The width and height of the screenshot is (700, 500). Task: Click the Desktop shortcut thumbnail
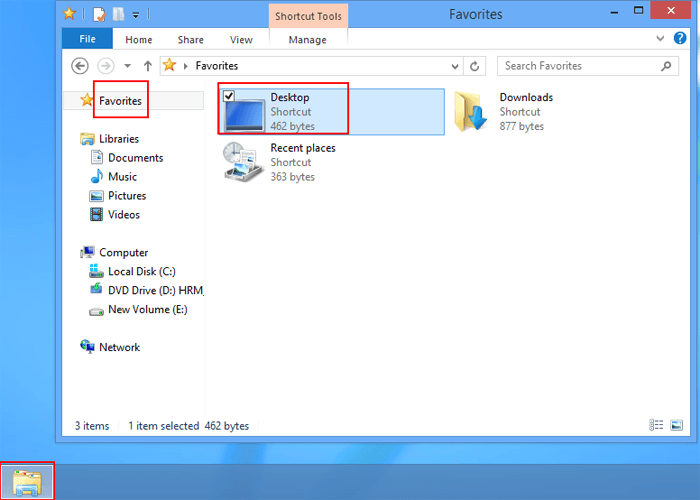click(x=244, y=115)
